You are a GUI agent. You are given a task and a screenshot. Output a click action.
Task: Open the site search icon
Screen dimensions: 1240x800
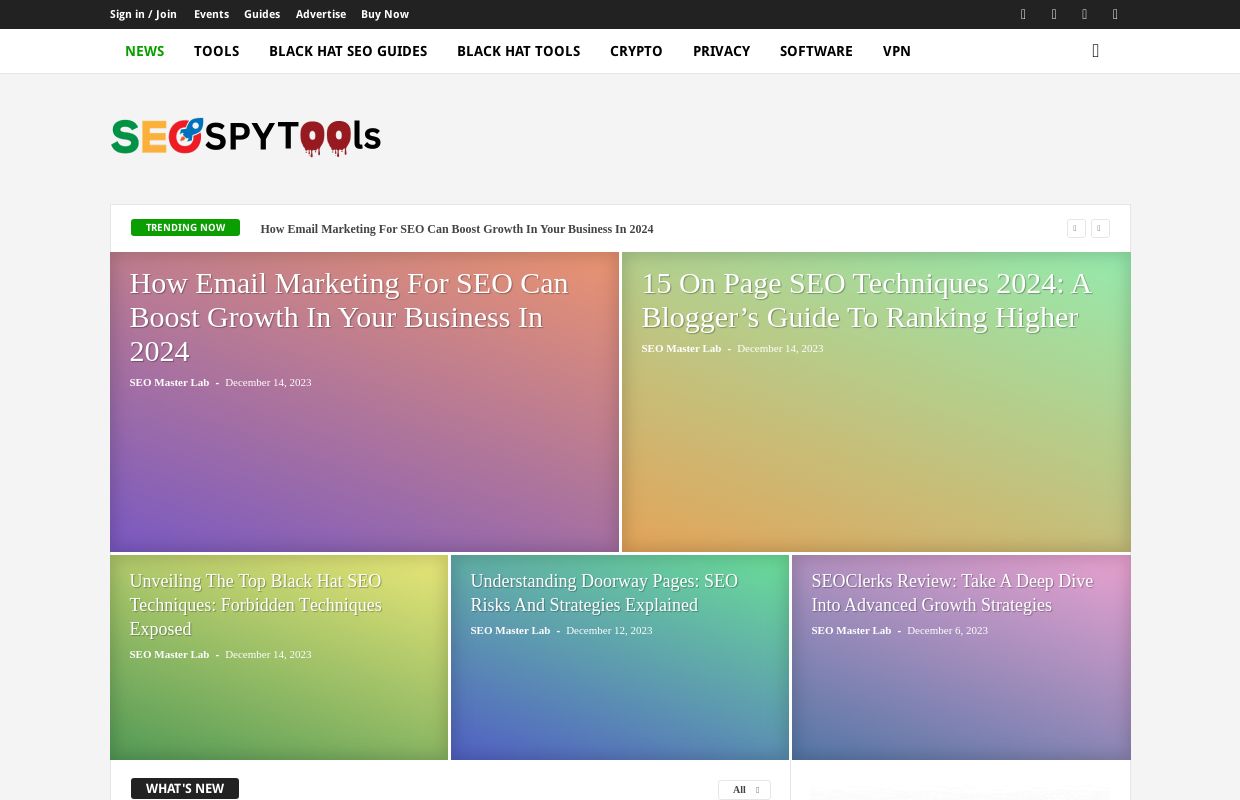coord(1095,51)
